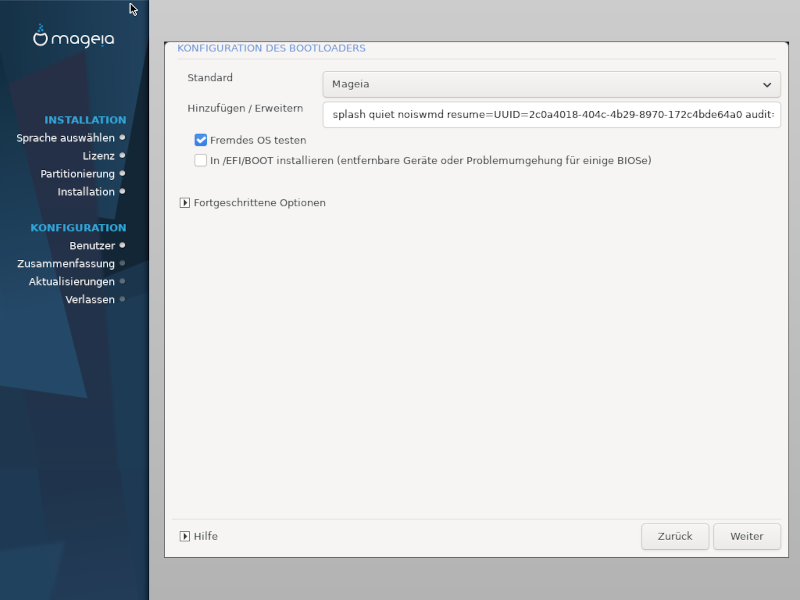Click the dropdown chevron arrow beside Mageia
Viewport: 800px width, 600px height.
[x=767, y=85]
